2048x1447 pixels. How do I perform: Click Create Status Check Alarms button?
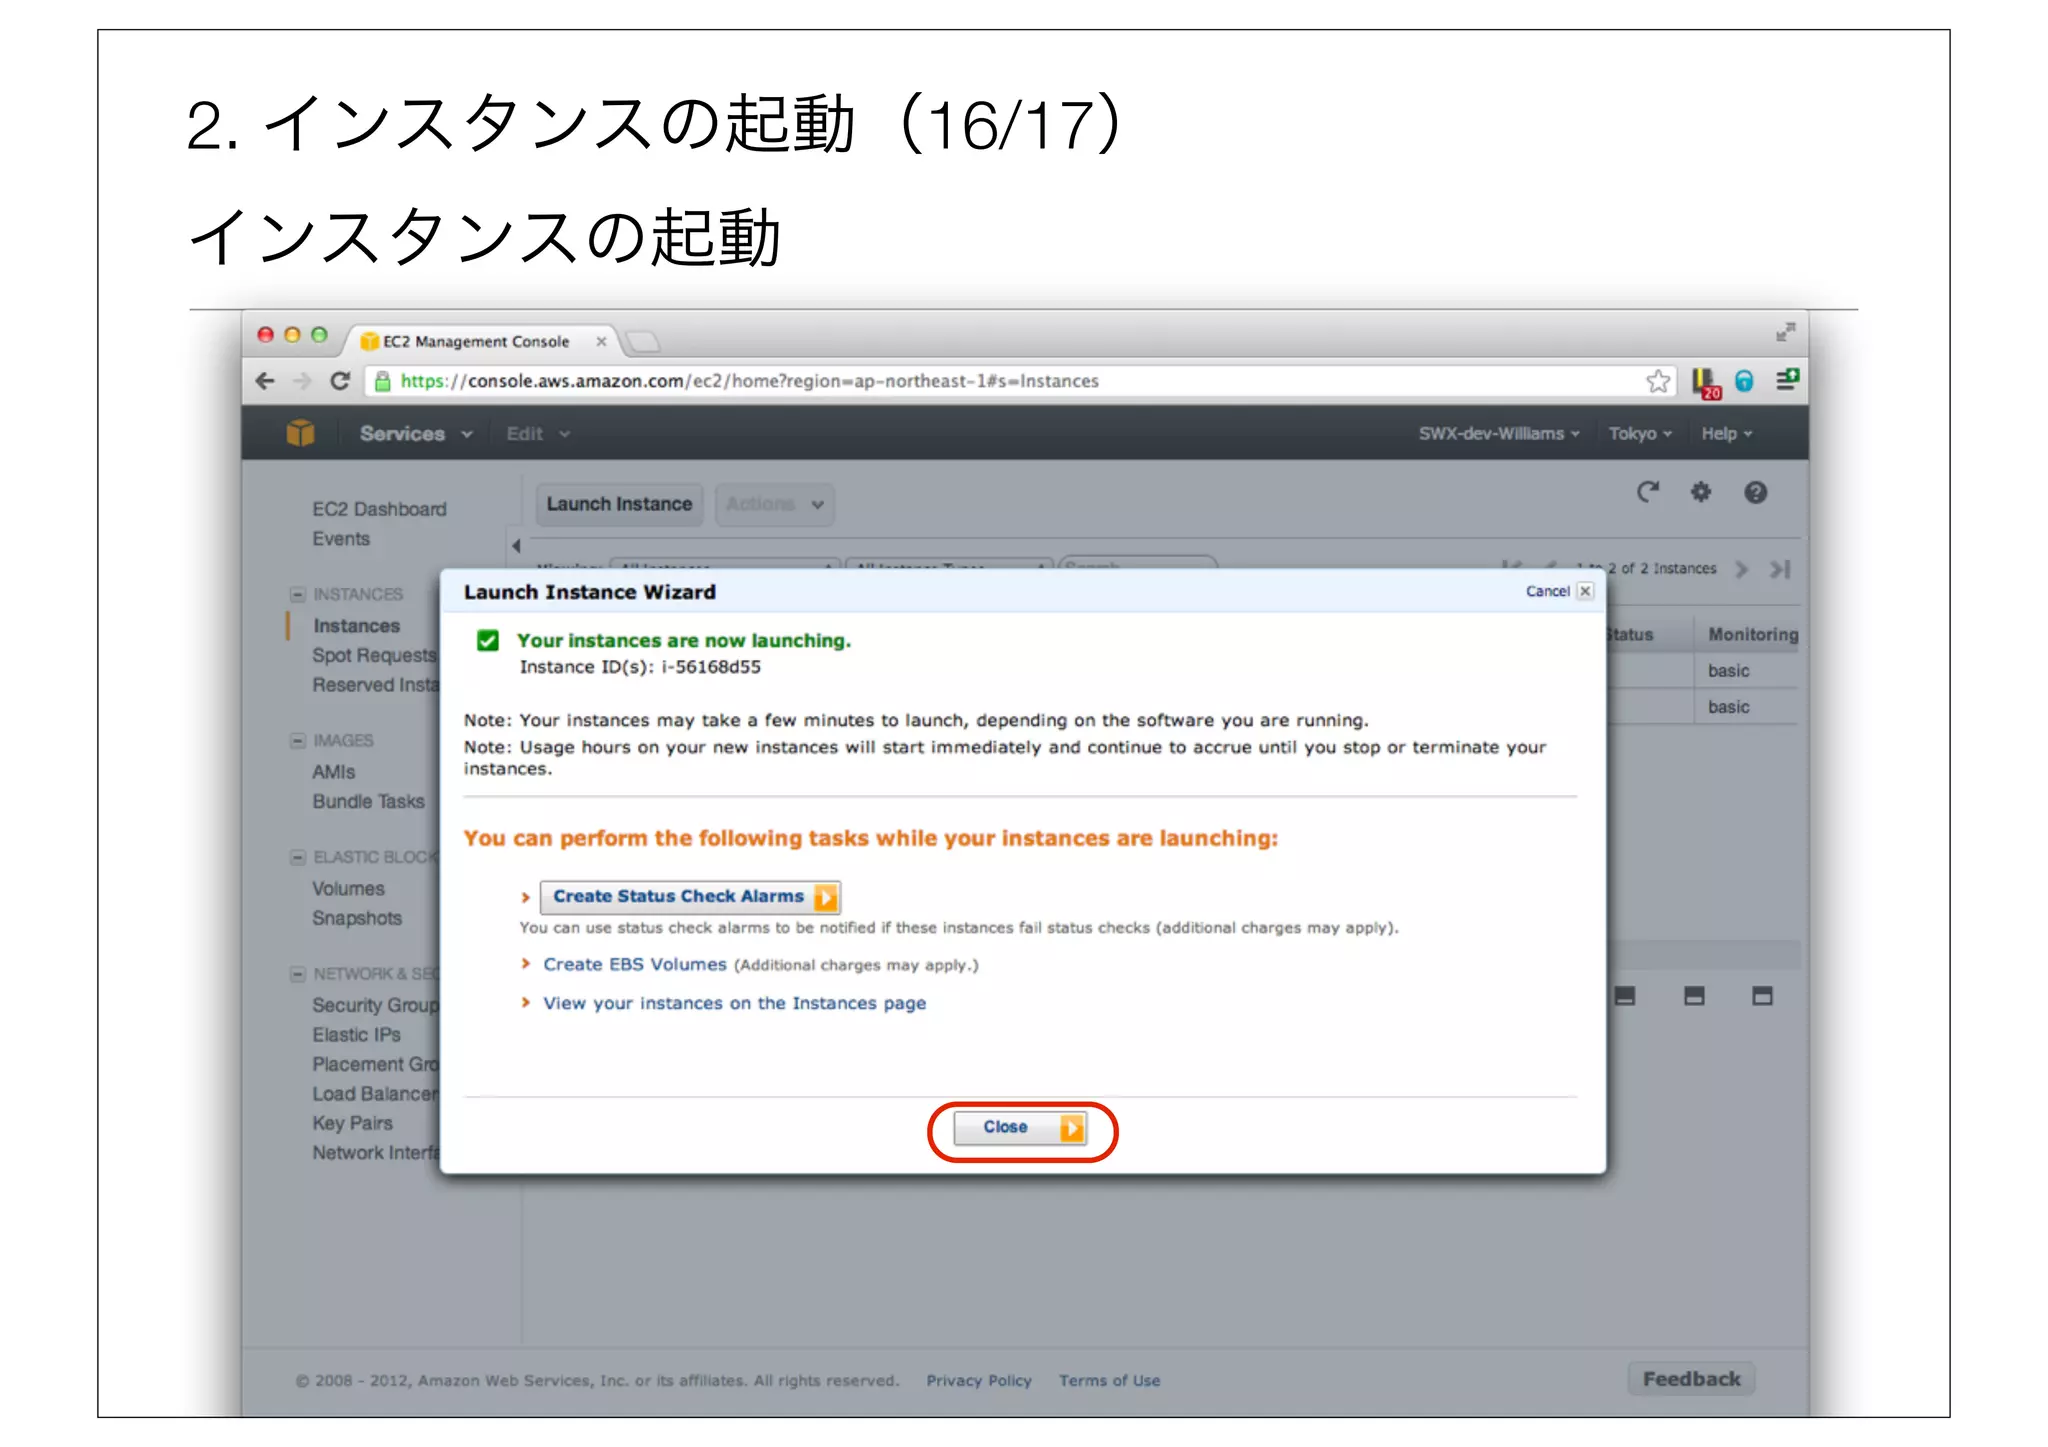[x=690, y=897]
